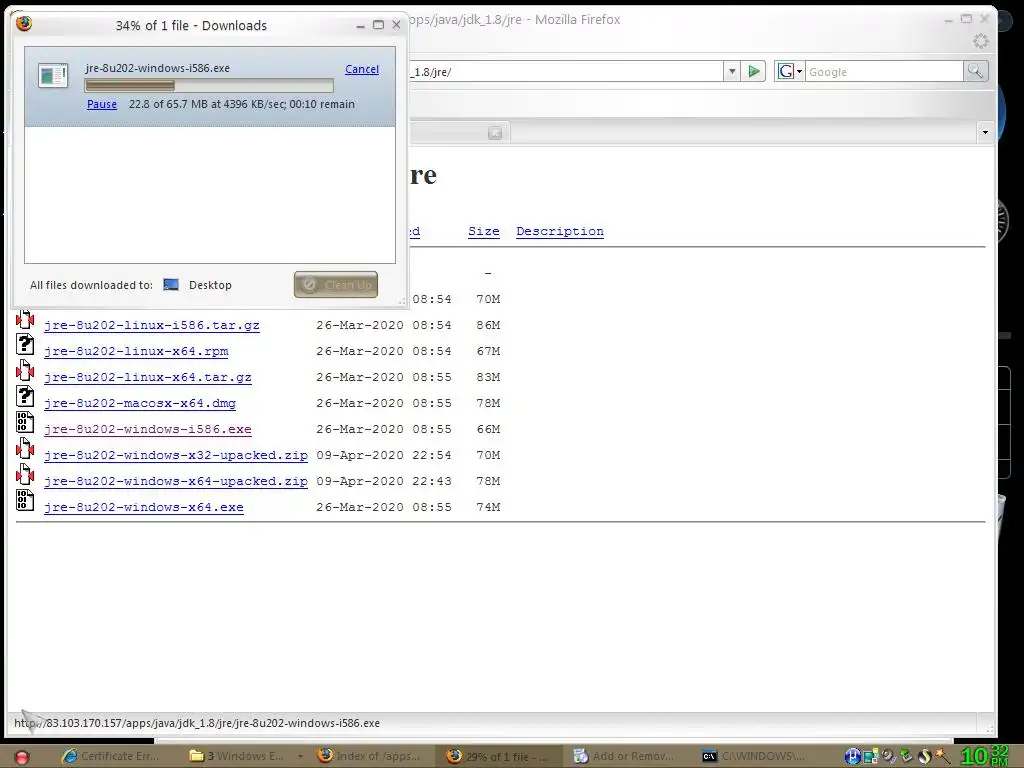Cancel the jre-8u202-windows-i586.exe download

click(x=362, y=69)
